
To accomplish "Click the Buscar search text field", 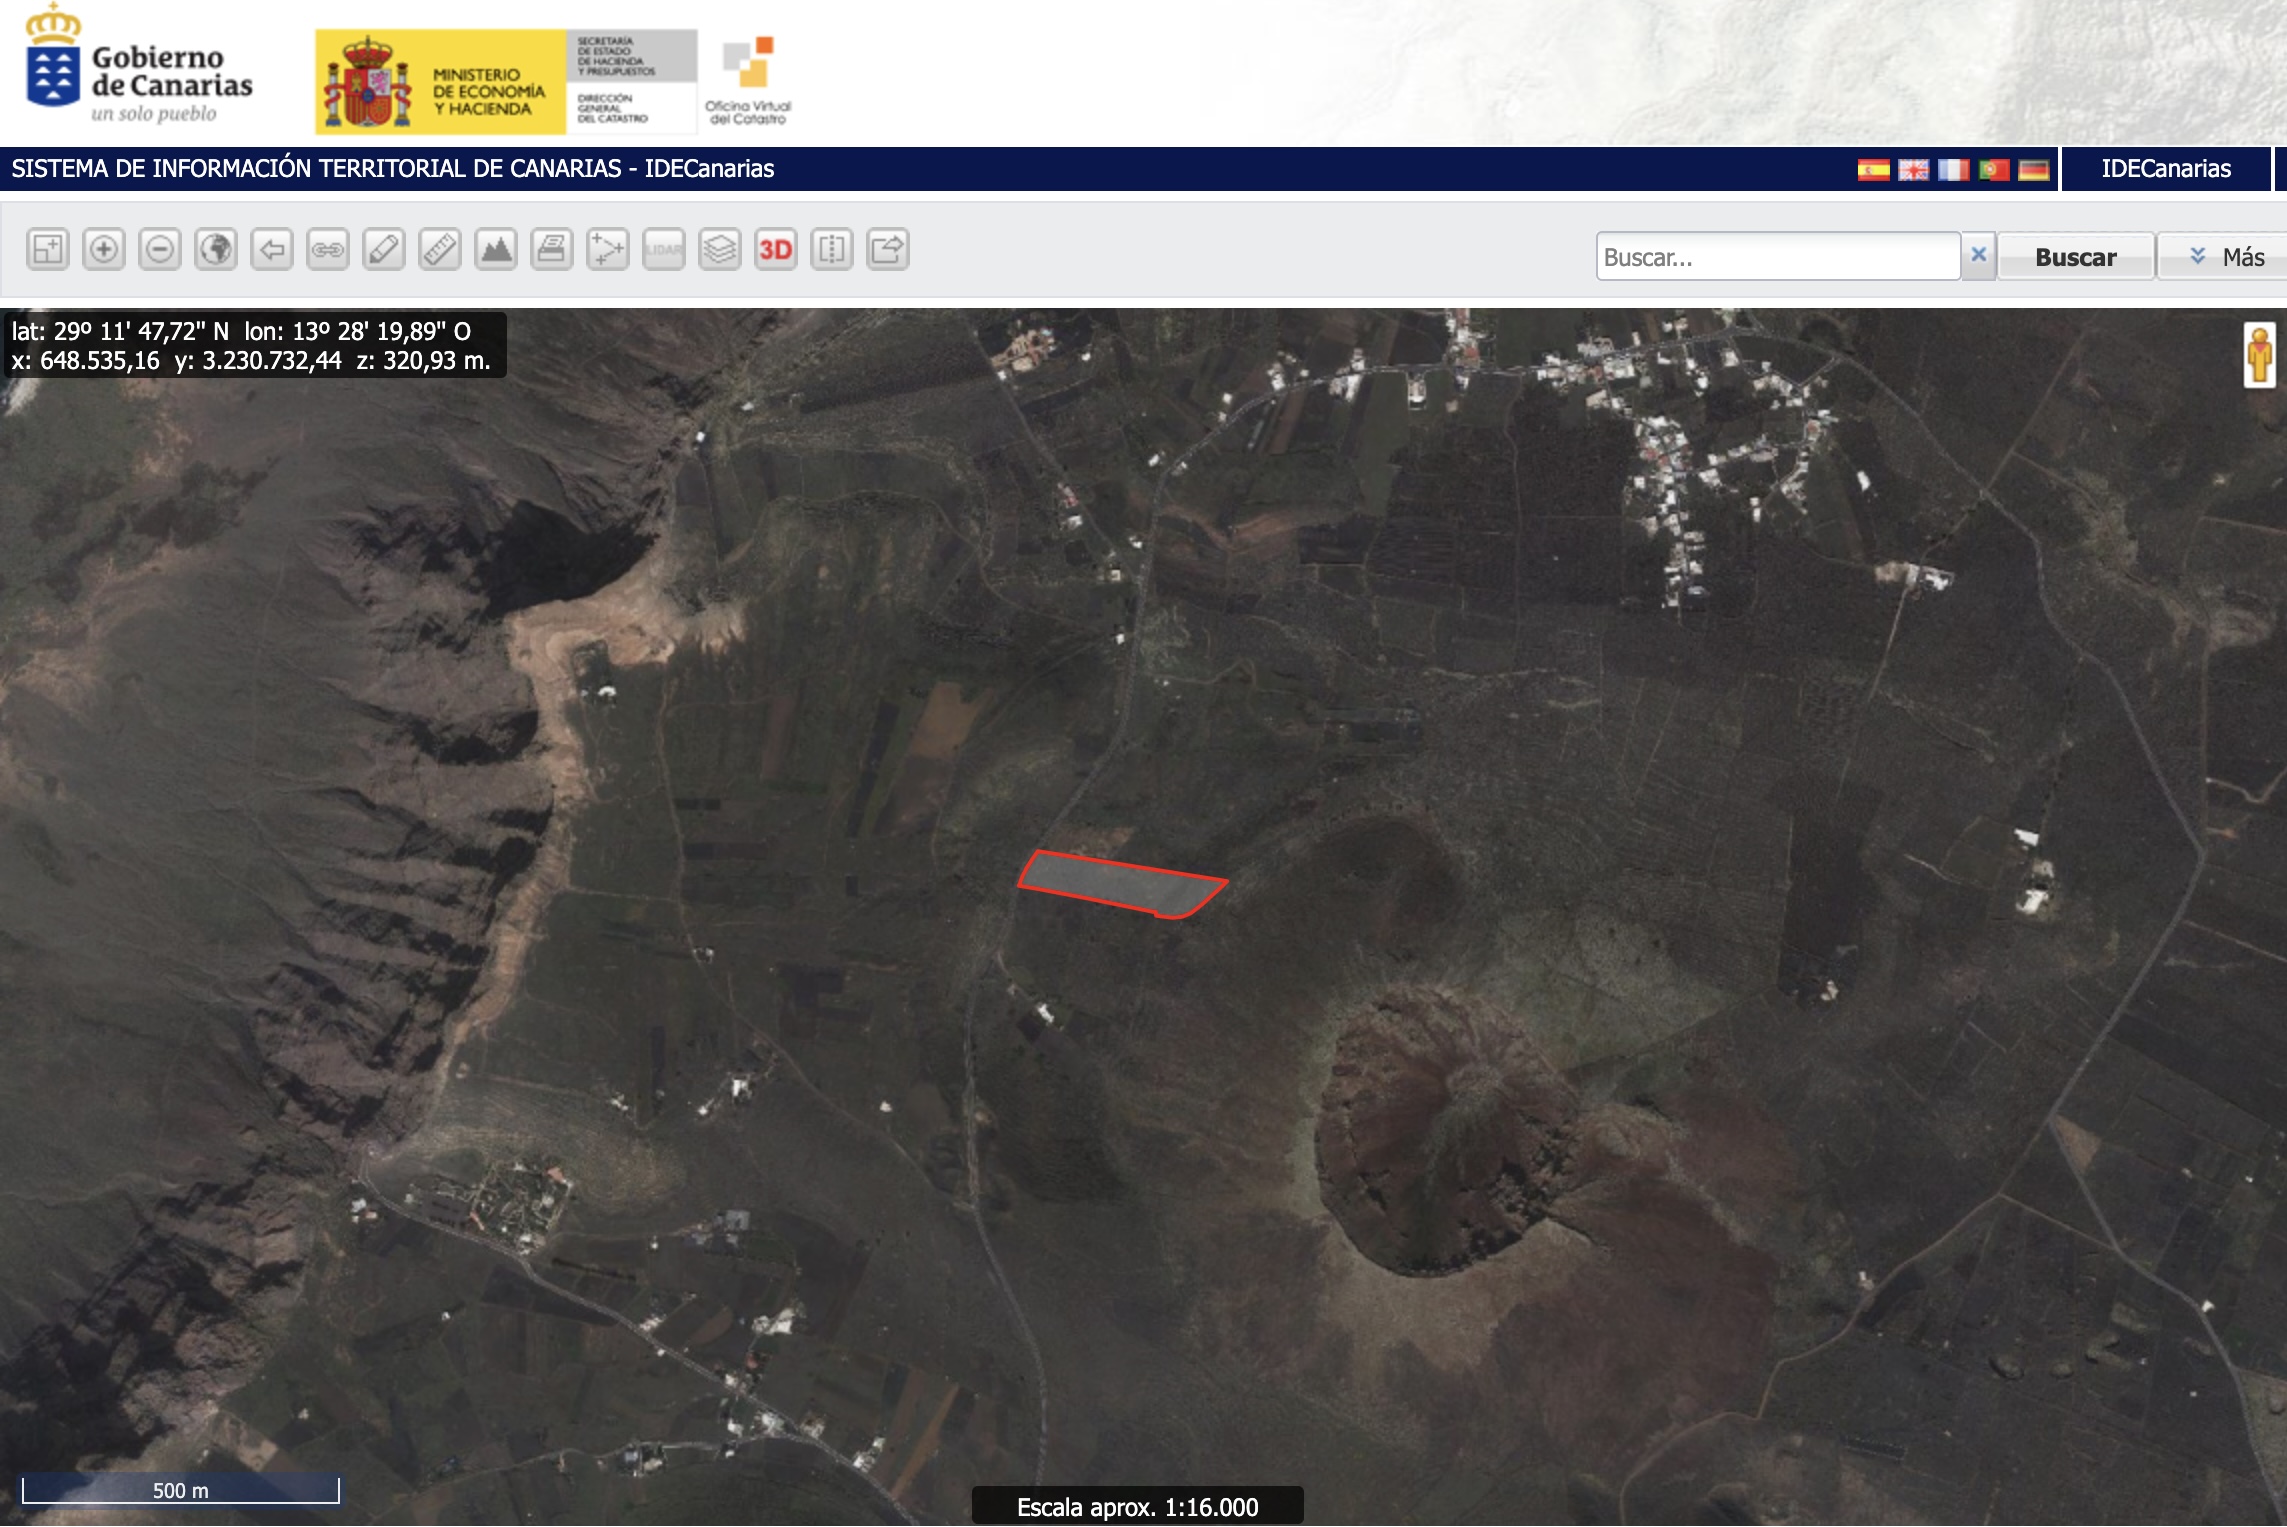I will click(x=1776, y=258).
